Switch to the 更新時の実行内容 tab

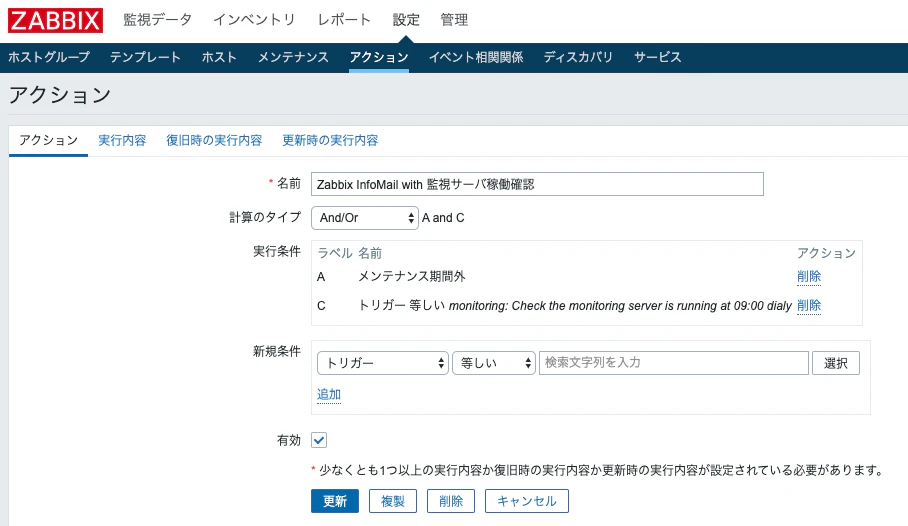(330, 140)
